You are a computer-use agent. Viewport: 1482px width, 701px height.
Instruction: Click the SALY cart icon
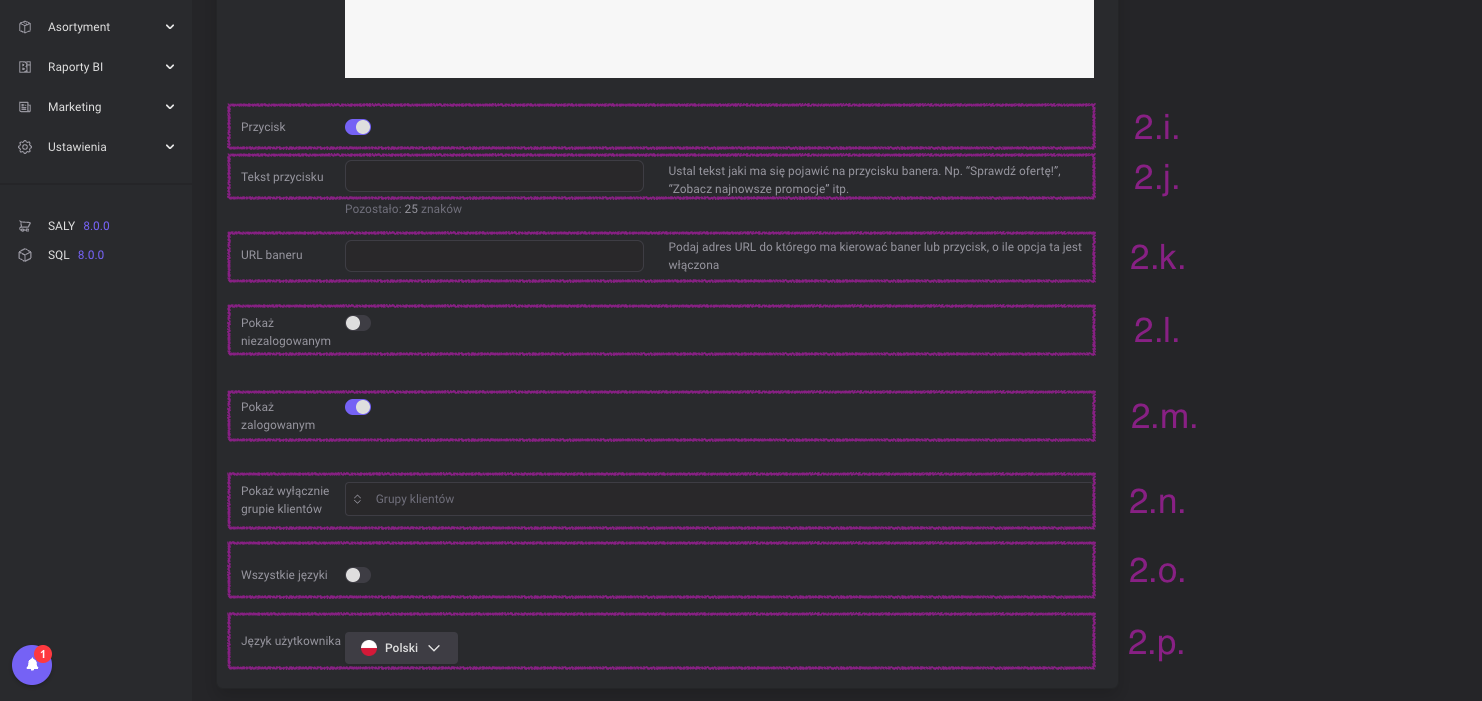25,226
